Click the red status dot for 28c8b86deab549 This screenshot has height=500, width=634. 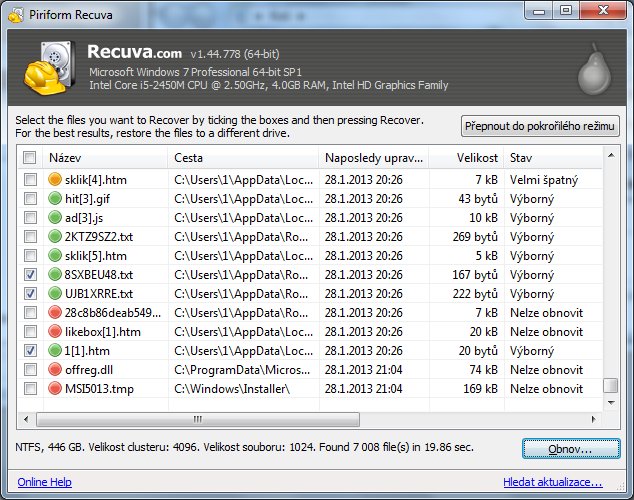(x=55, y=312)
